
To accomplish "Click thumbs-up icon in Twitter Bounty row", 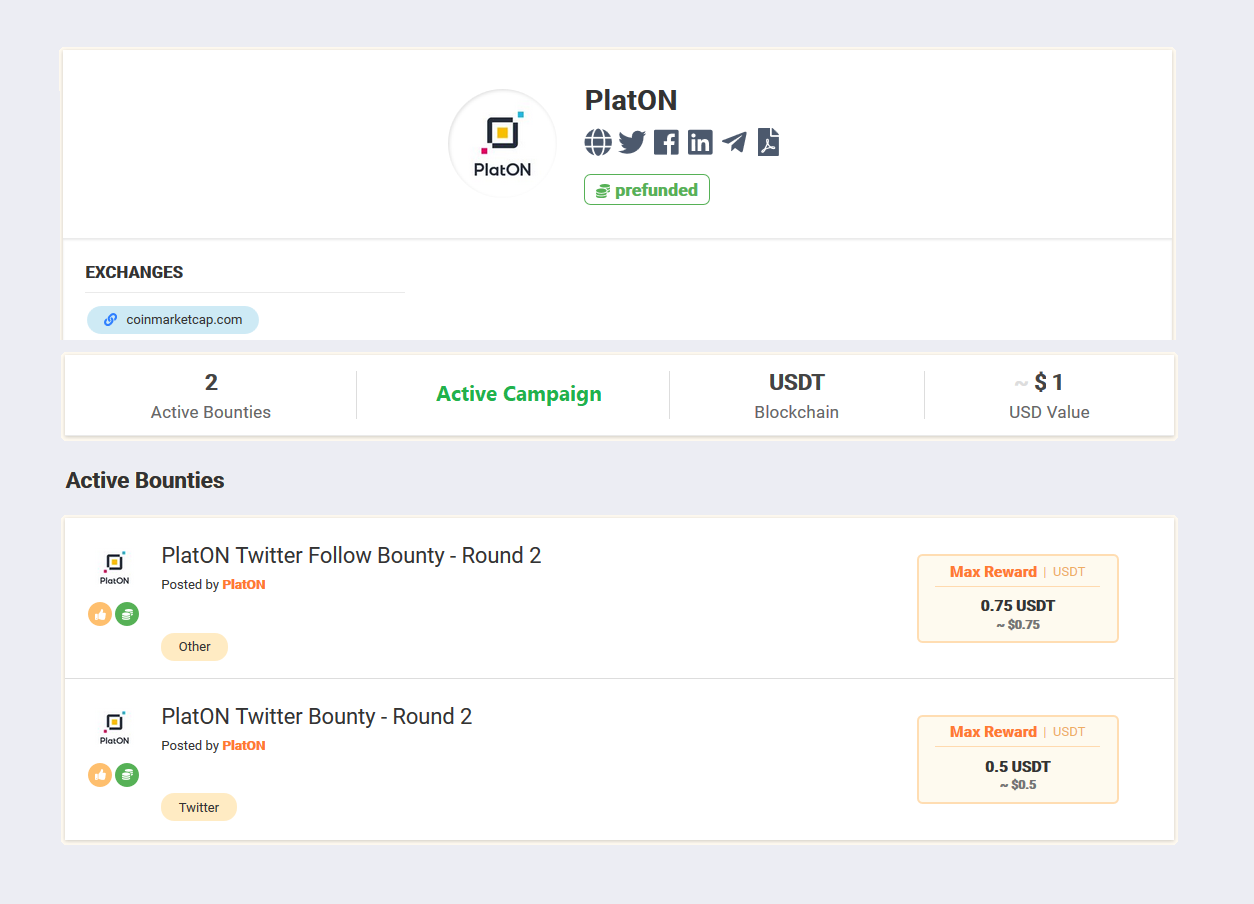I will click(100, 775).
